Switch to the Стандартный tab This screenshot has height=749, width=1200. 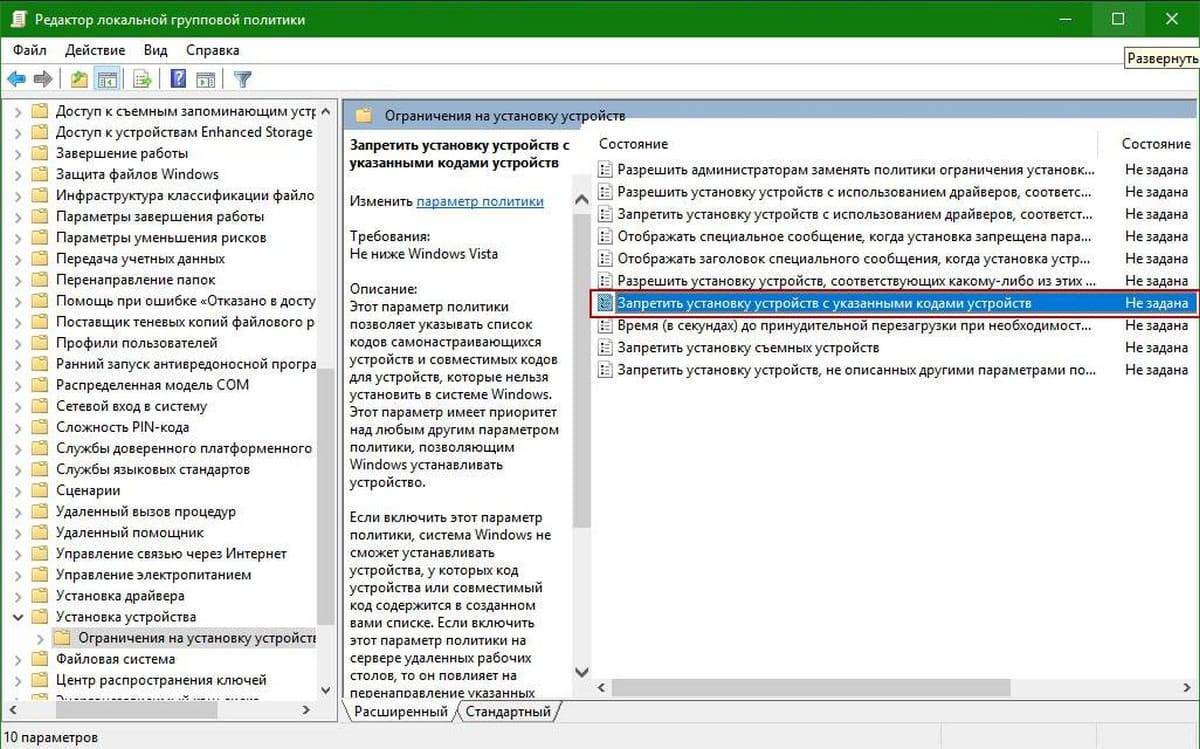point(509,712)
